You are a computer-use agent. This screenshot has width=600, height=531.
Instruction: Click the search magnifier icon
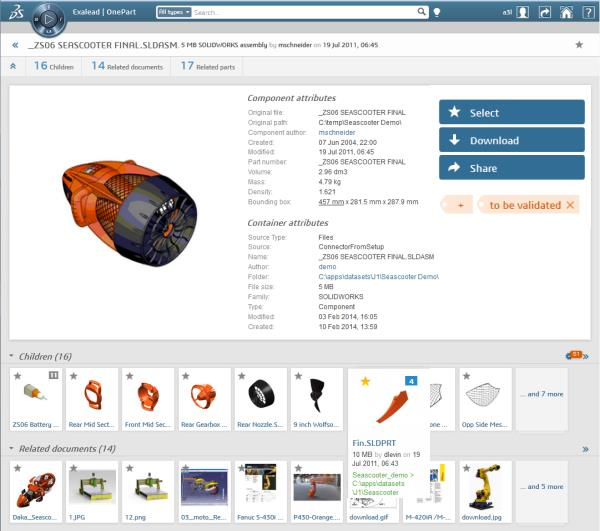click(x=421, y=12)
